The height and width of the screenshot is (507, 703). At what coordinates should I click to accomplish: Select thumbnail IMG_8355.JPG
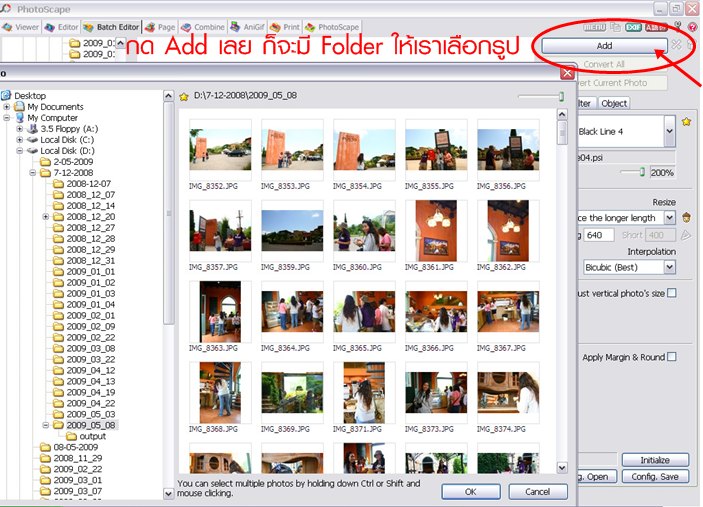pos(436,150)
